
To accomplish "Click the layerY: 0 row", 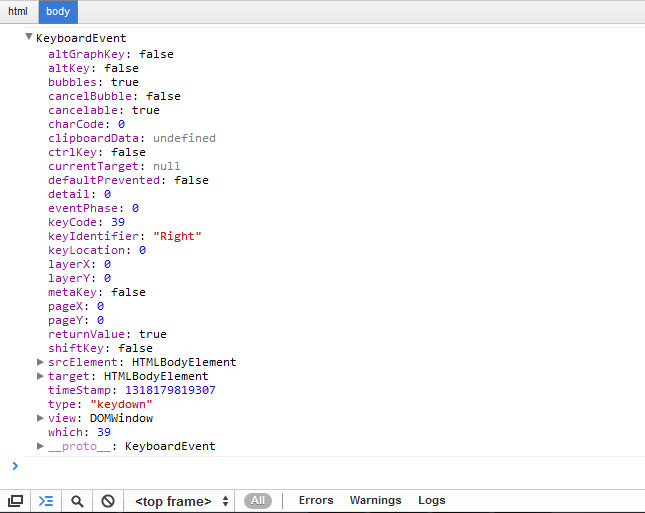I will tap(79, 278).
